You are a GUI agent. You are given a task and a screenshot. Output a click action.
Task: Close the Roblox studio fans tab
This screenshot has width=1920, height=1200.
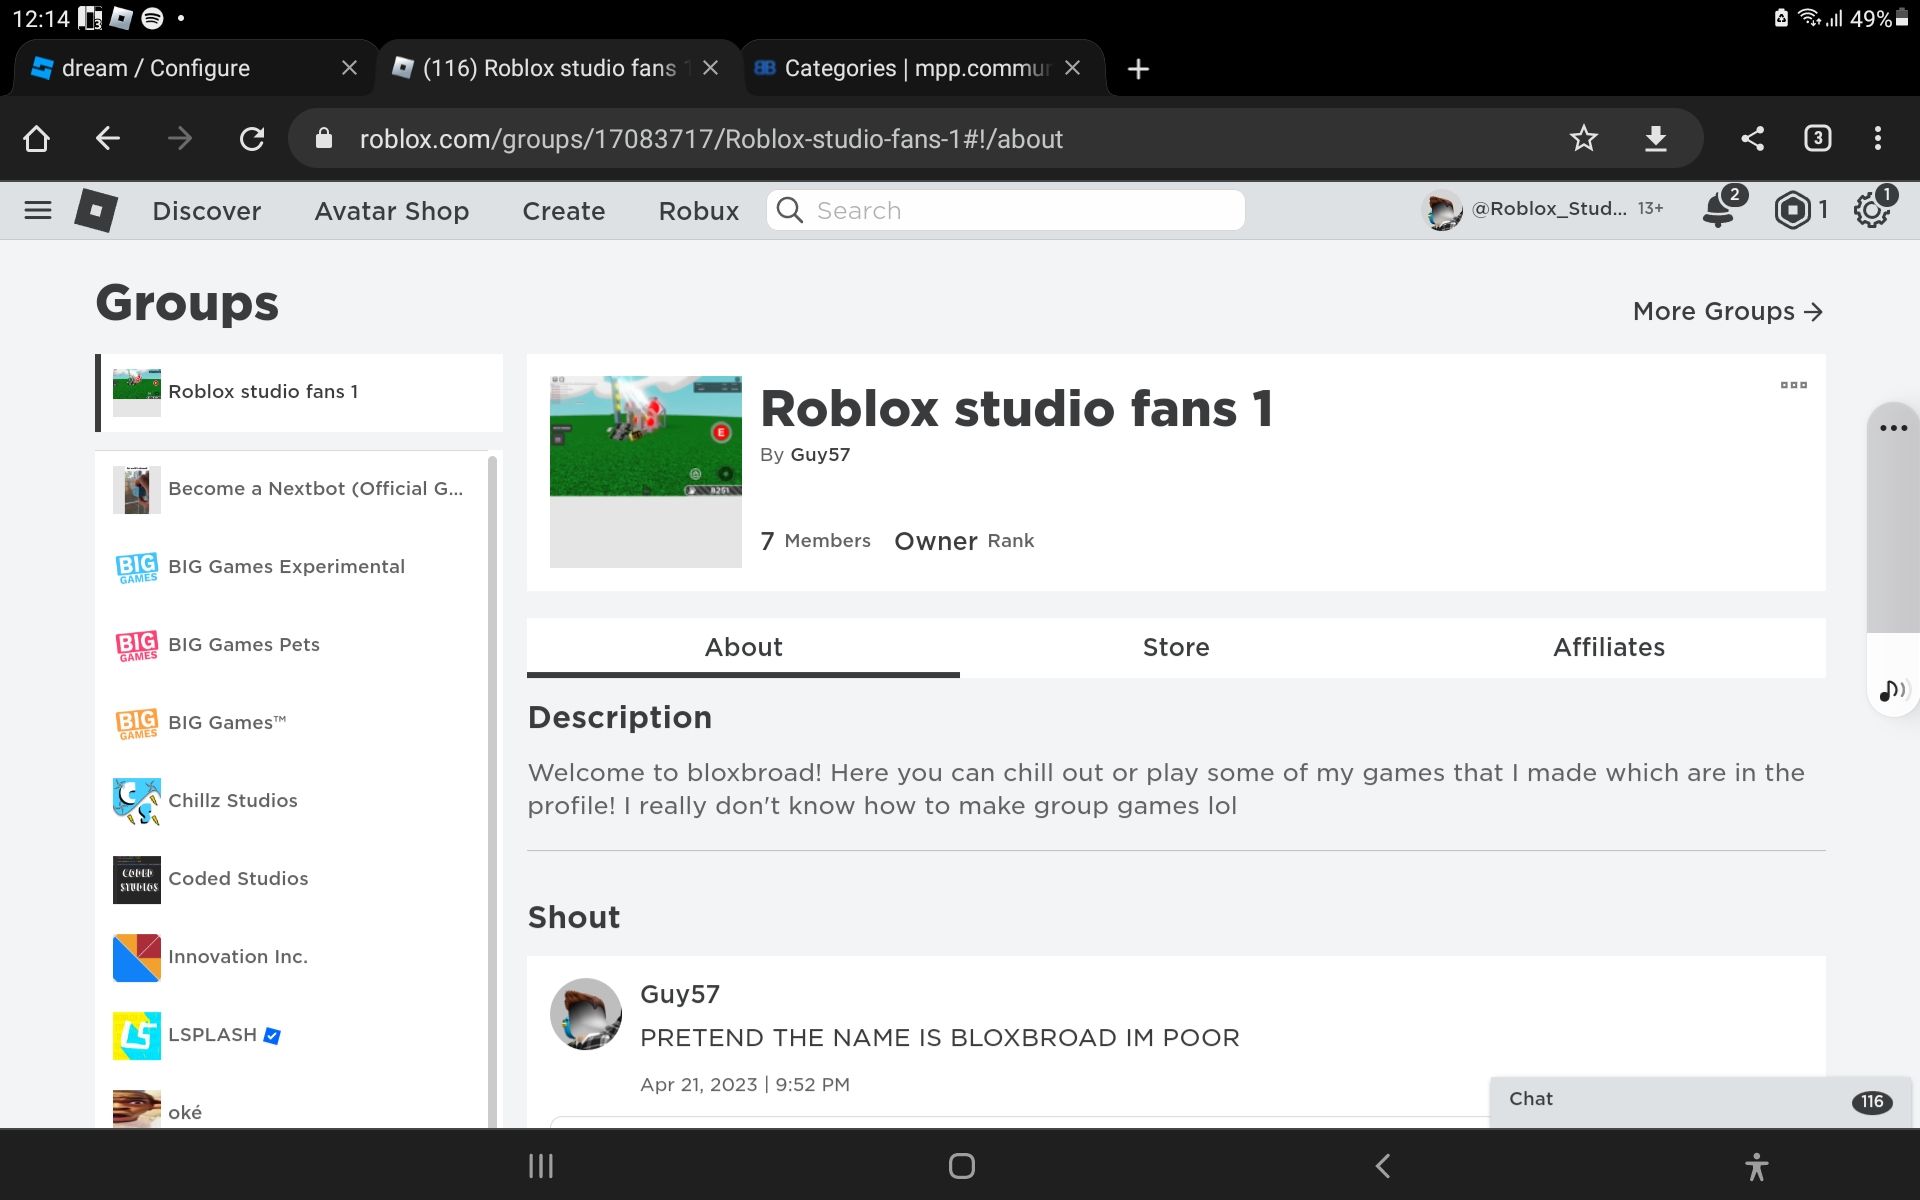coord(710,68)
